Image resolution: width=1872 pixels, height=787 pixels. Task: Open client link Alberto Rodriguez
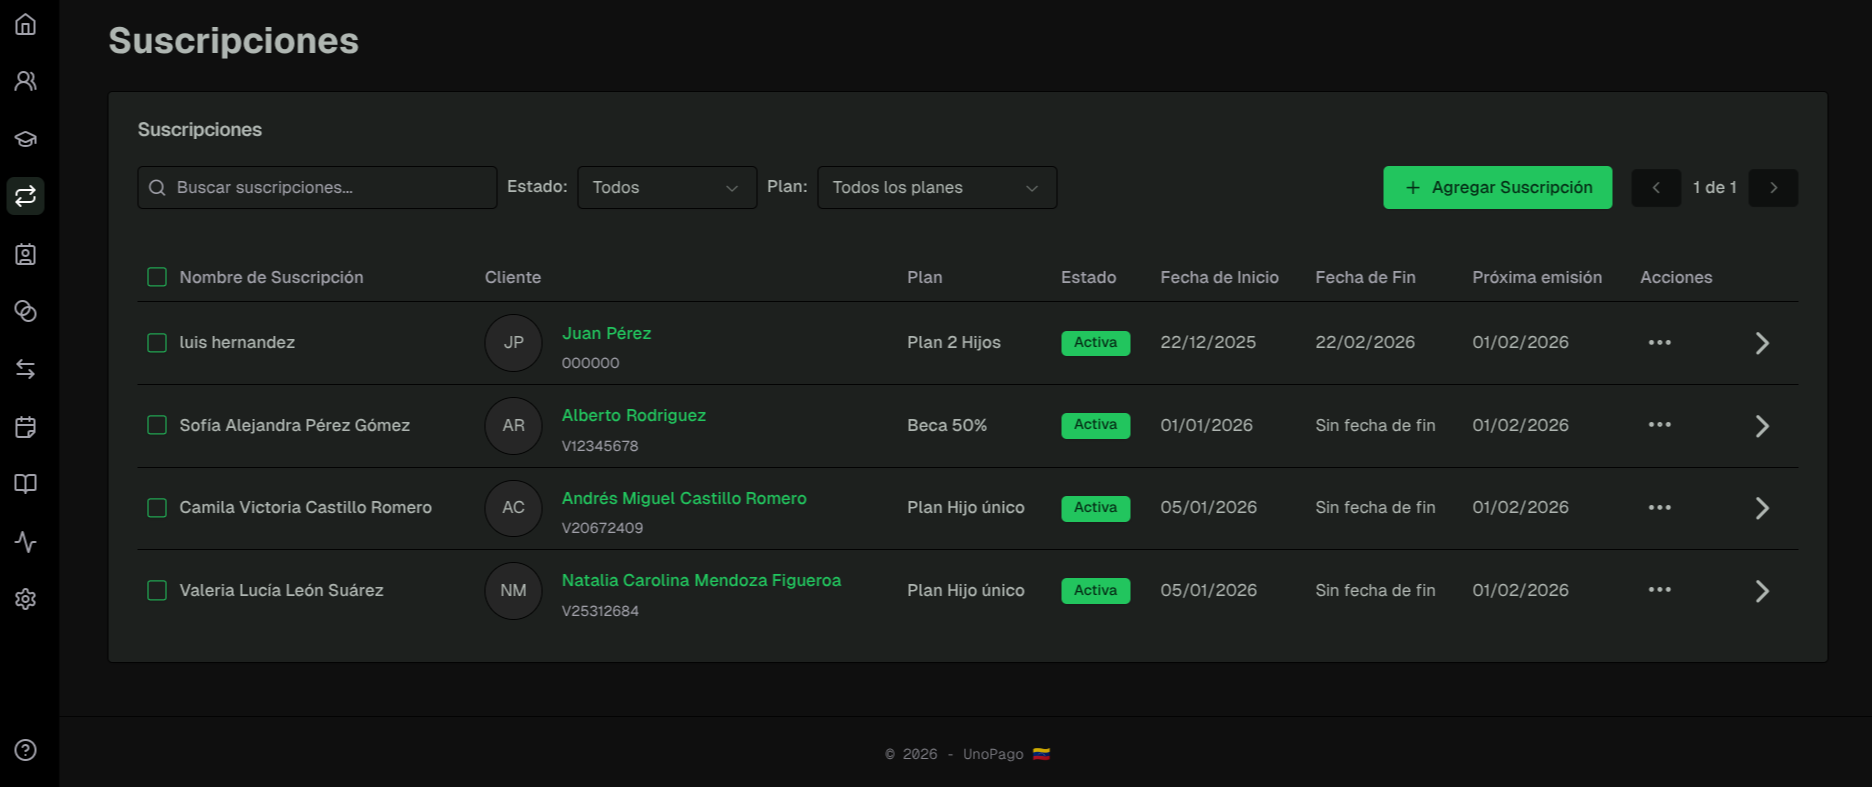pos(633,415)
